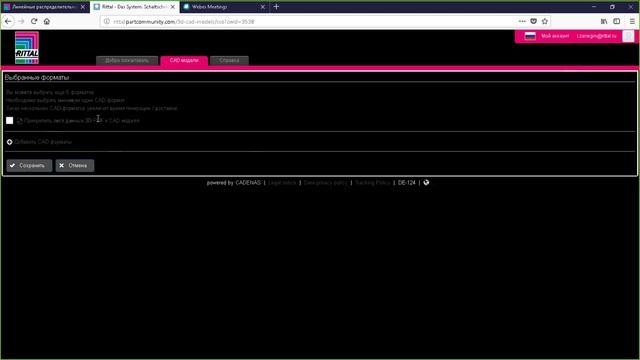The image size is (640, 360).
Task: Open the Tracking Policy footer link
Action: coord(372,183)
